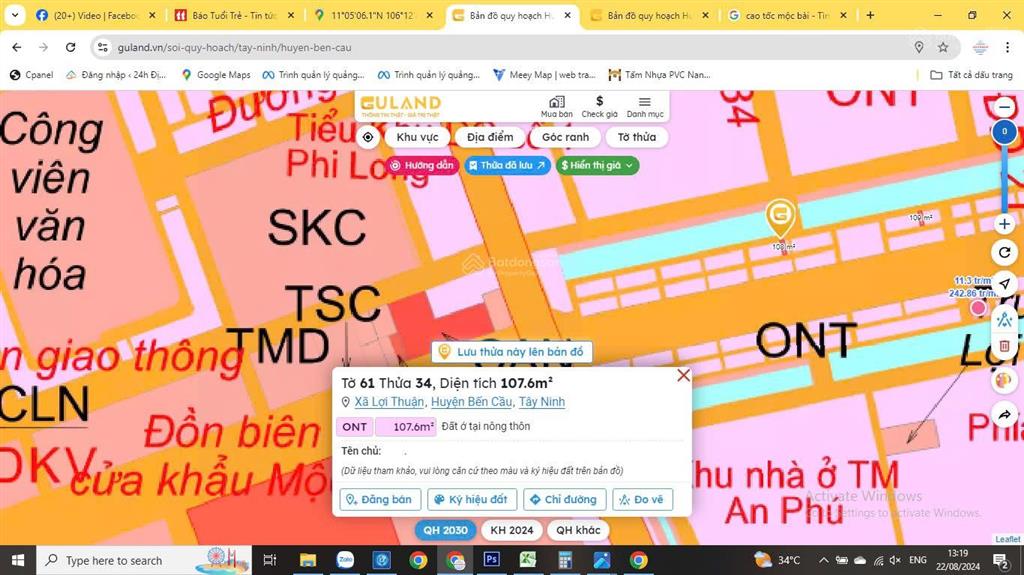Screen dimensions: 1024x575
Task: Expand the tab search dropdown arrow
Action: [15, 15]
